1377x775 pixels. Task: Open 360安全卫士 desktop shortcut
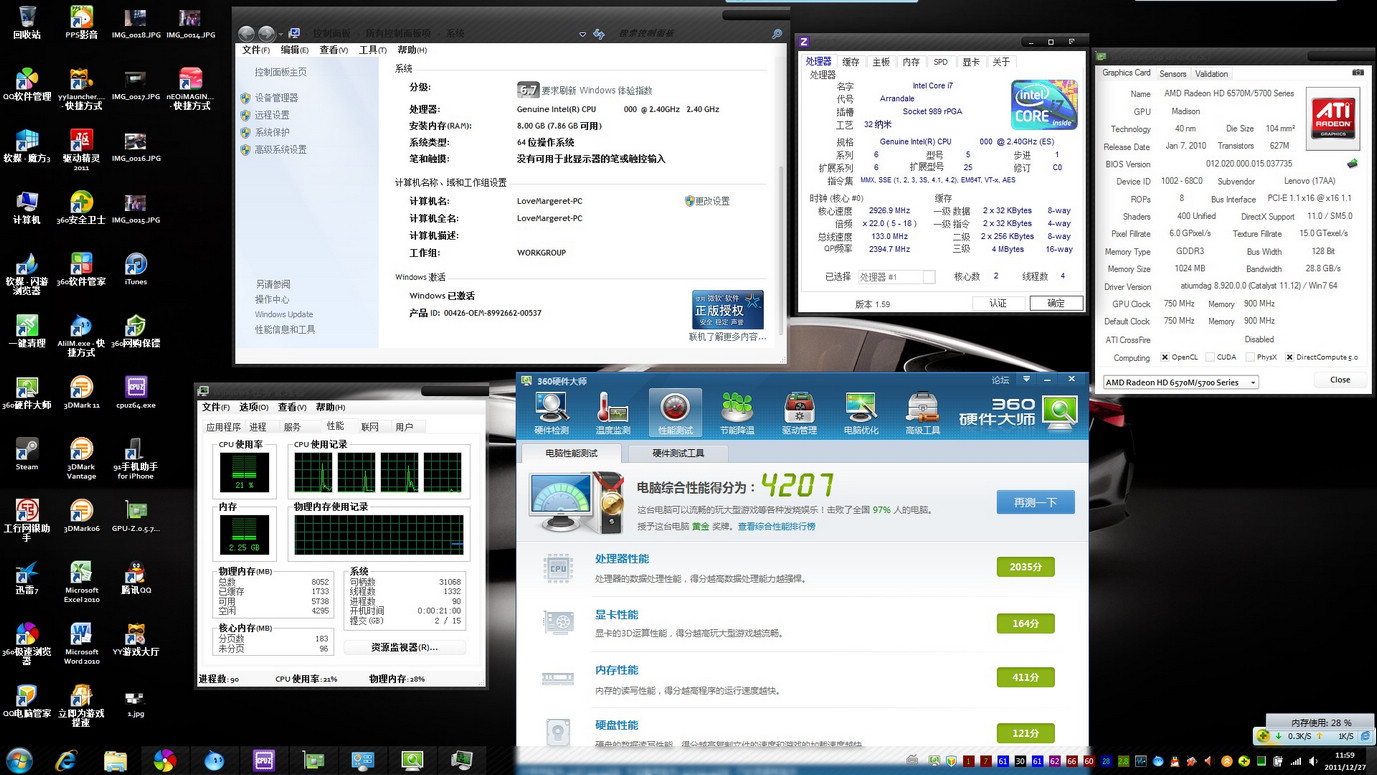(x=81, y=207)
